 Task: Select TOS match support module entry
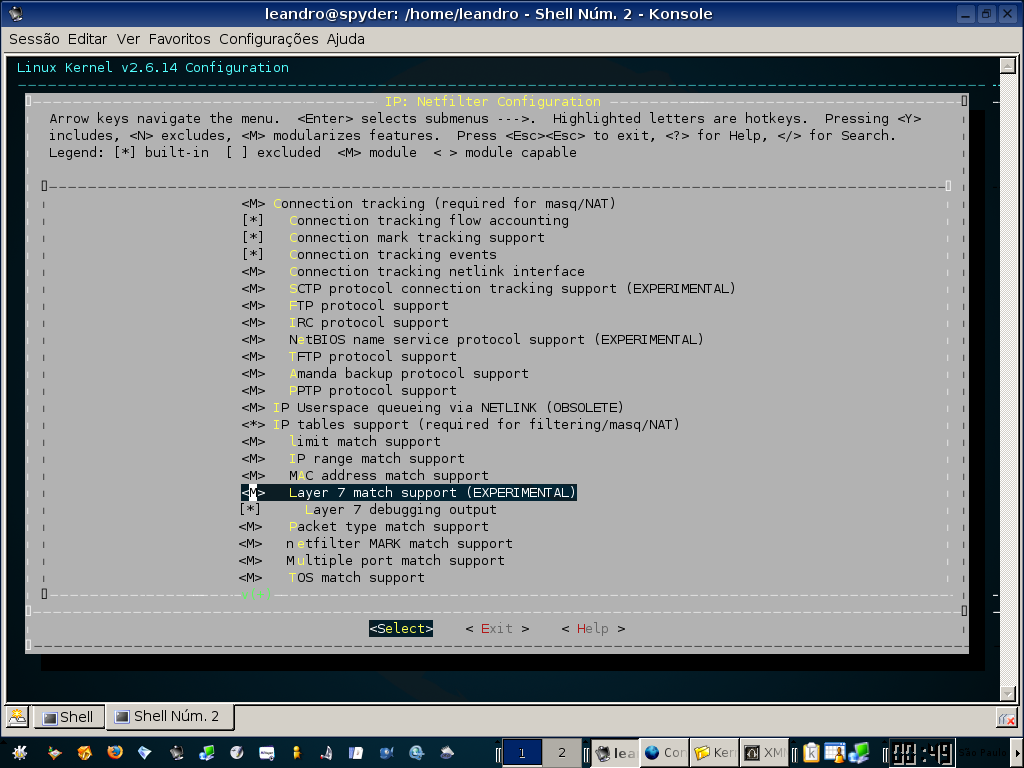click(331, 577)
